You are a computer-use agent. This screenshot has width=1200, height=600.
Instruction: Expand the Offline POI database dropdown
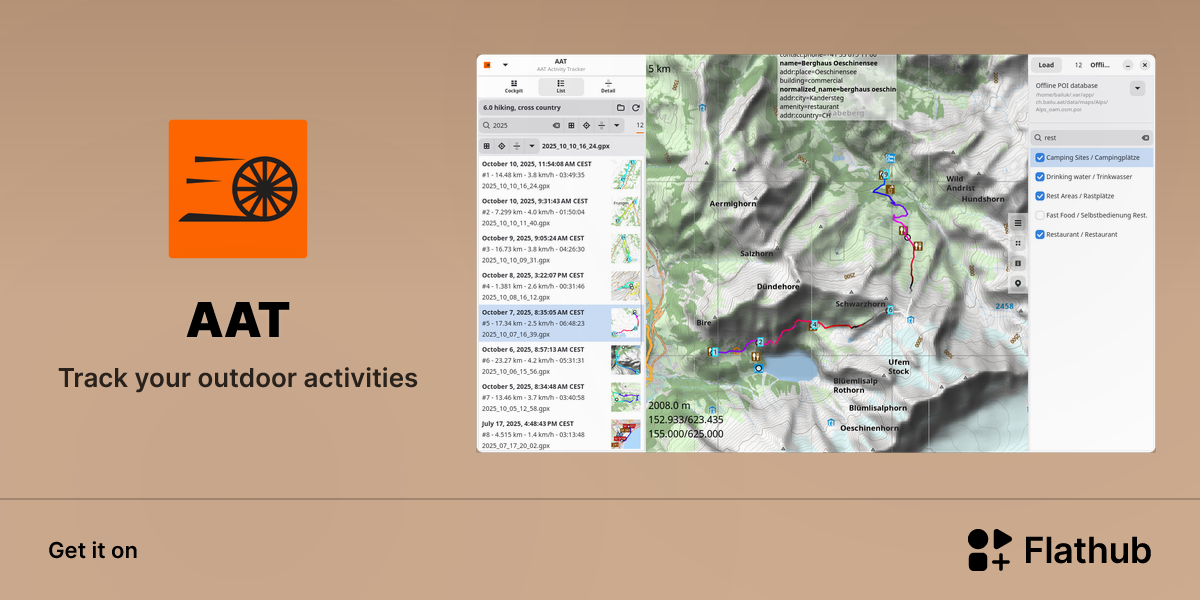click(x=1137, y=89)
